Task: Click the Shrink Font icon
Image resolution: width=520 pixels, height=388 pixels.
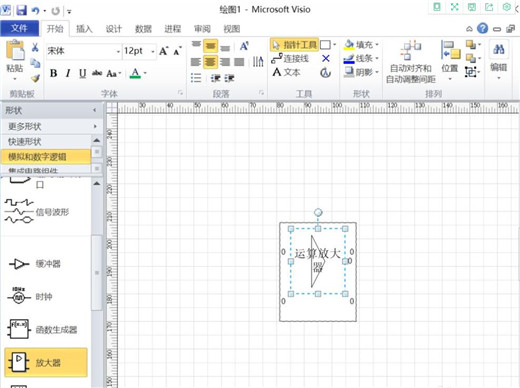Action: point(178,51)
